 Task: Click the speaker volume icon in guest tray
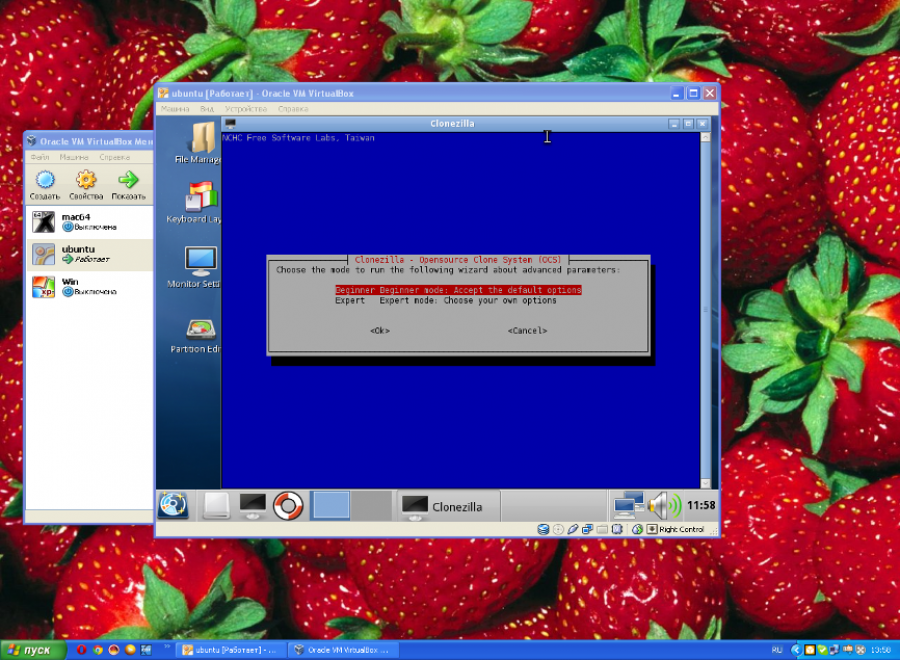664,506
